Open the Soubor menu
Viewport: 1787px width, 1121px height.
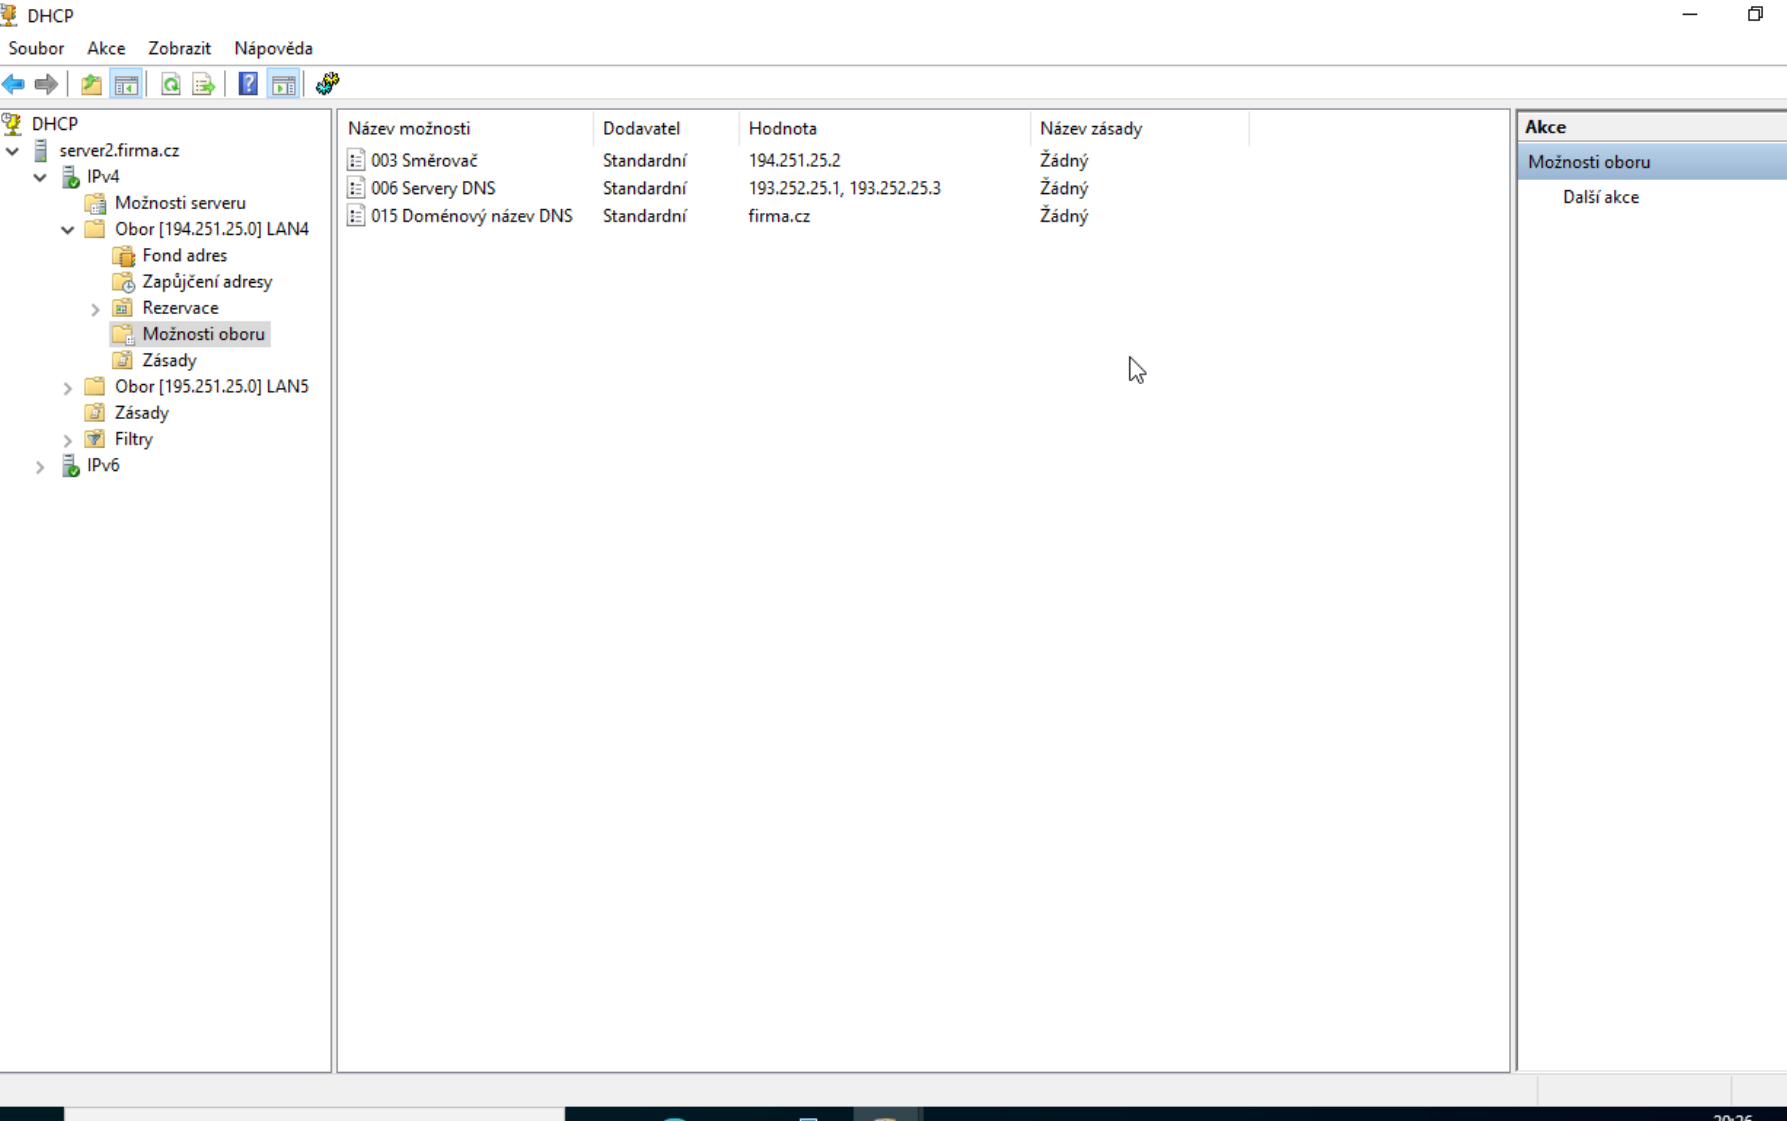coord(36,48)
